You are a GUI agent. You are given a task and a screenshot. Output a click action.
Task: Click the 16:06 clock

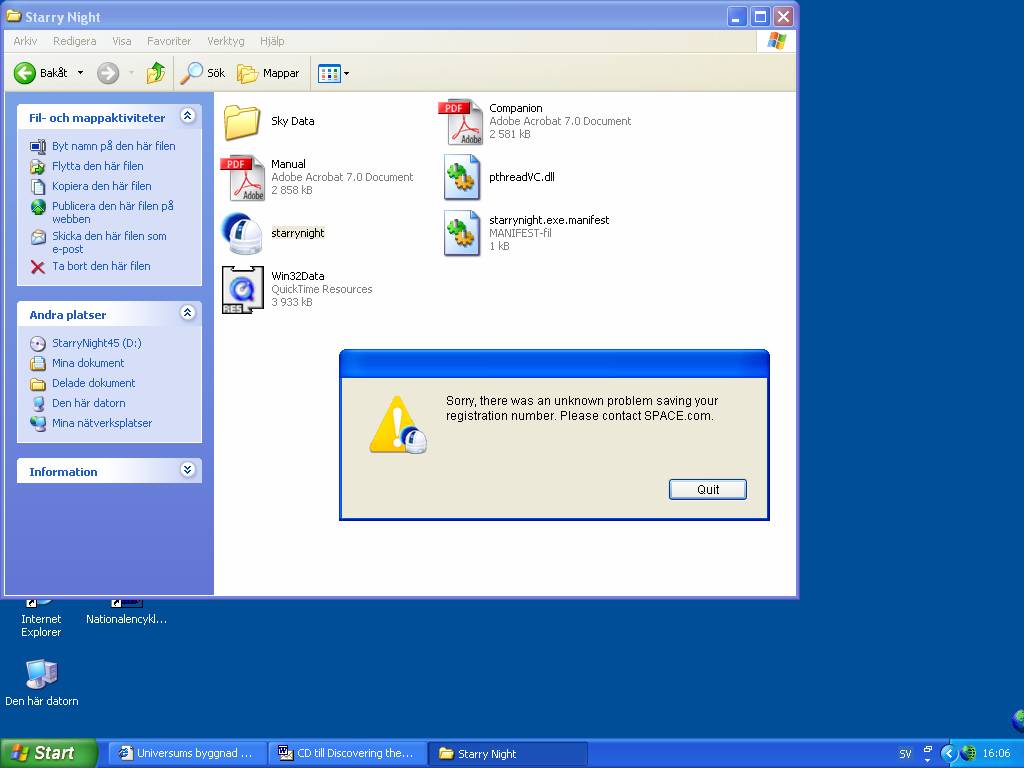click(997, 754)
